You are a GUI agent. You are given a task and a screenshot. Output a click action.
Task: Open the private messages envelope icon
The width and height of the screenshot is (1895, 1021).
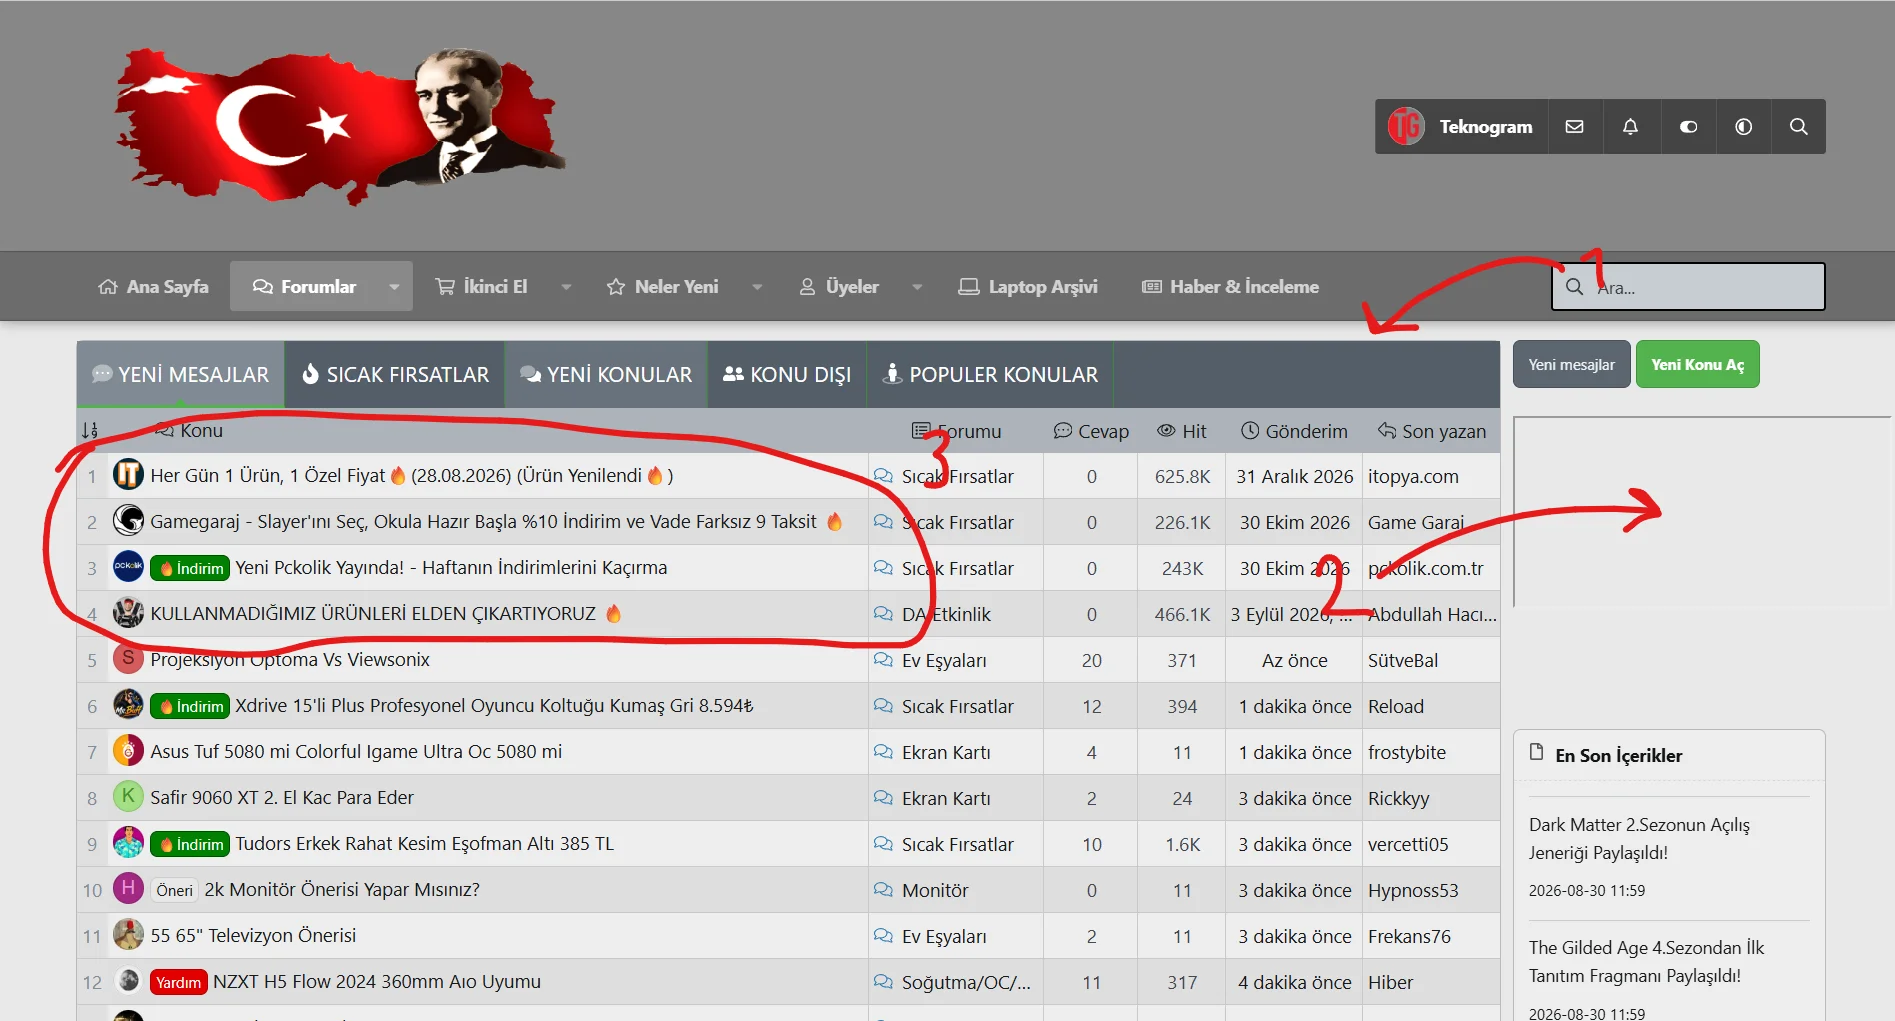tap(1574, 127)
